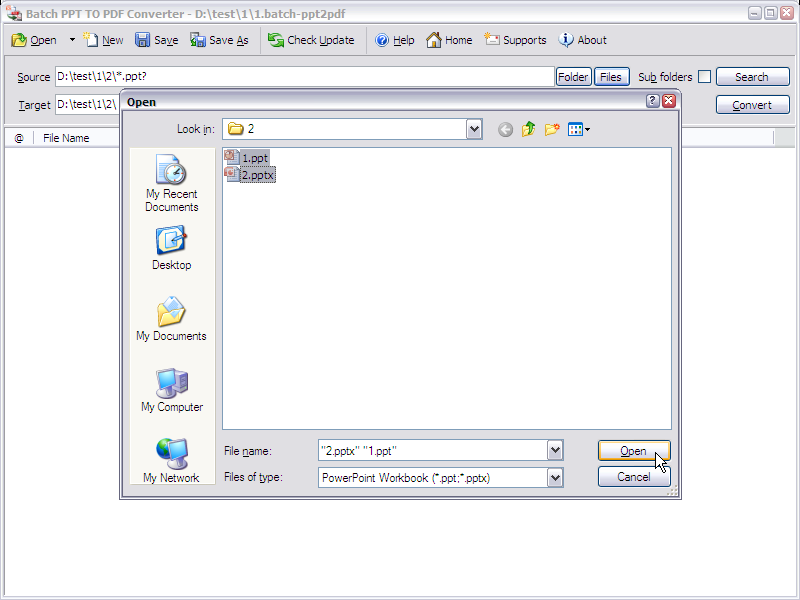Select the 2.pptx file
This screenshot has height=600, width=800.
250,175
